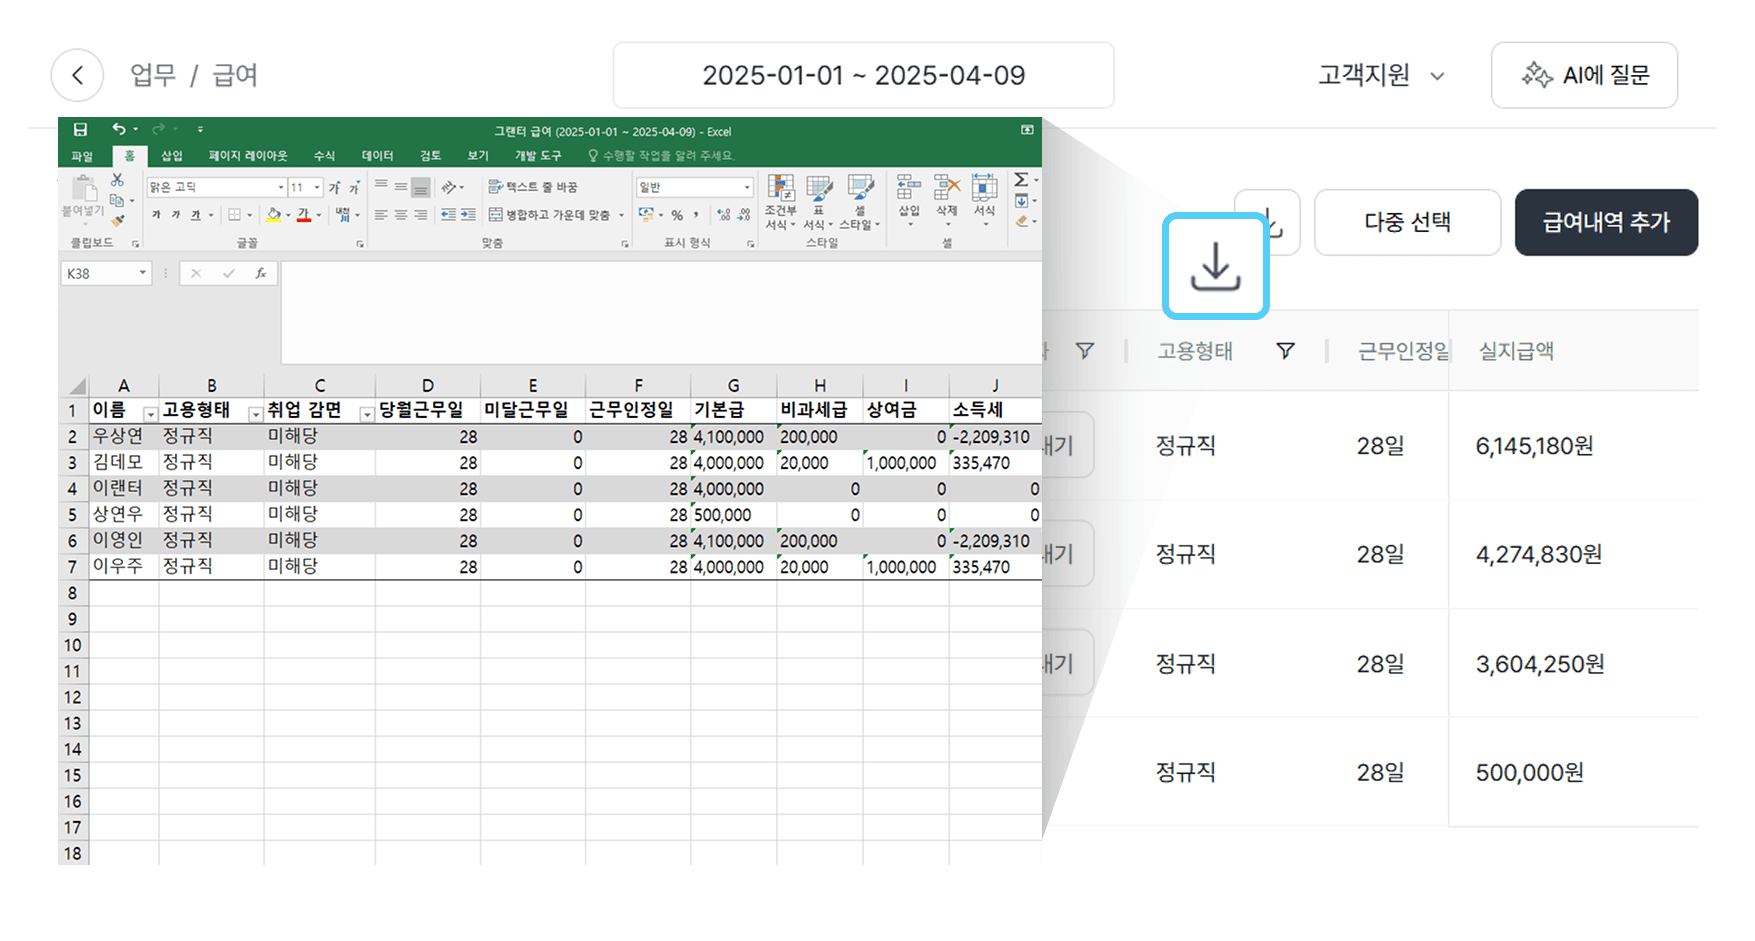1755x941 pixels.
Task: Select the Format Painter brush
Action: click(117, 220)
